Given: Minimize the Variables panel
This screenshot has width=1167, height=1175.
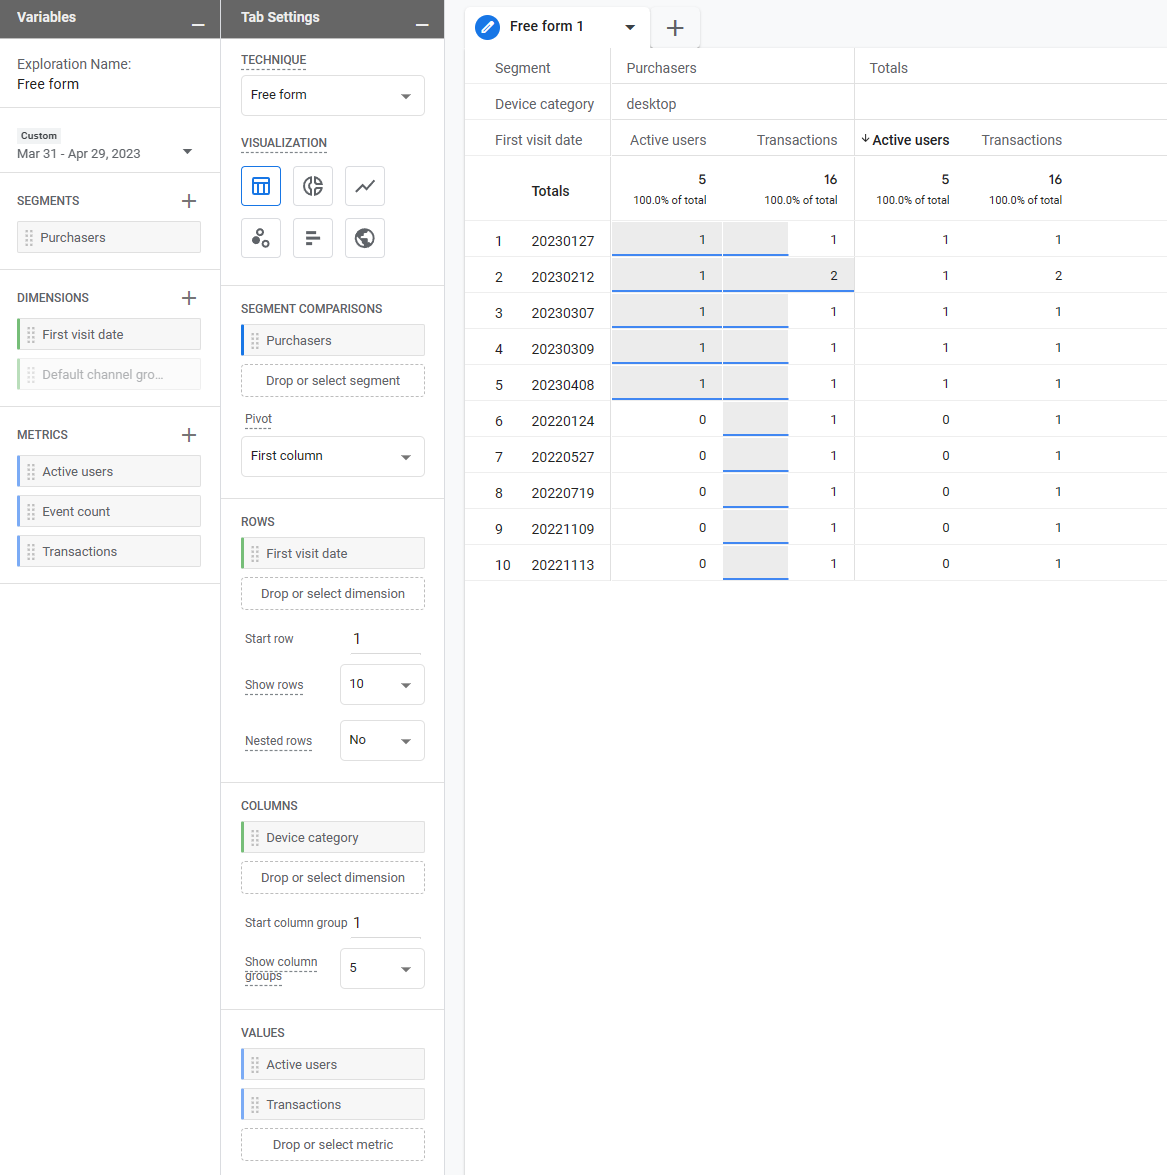Looking at the screenshot, I should coord(198,25).
